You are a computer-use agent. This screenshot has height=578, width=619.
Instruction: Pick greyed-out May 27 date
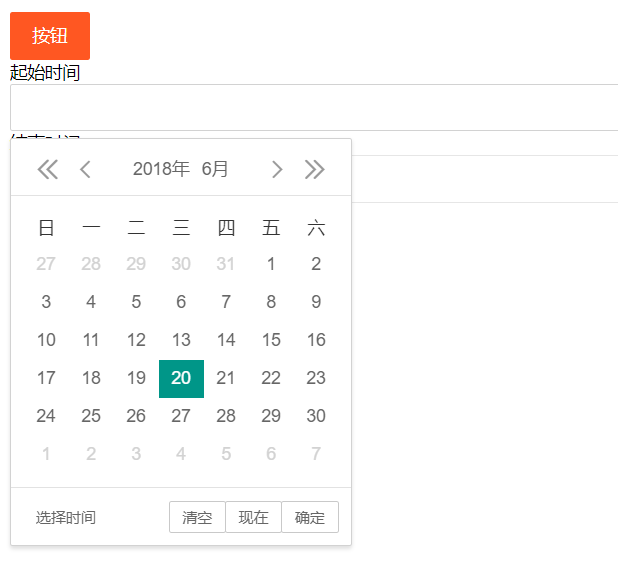click(x=46, y=265)
